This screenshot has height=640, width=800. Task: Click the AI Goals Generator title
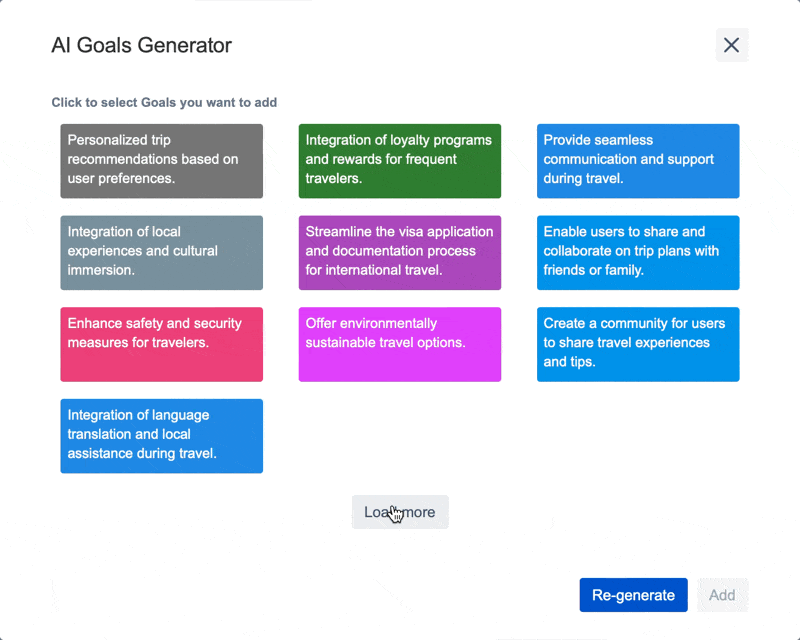[x=141, y=45]
